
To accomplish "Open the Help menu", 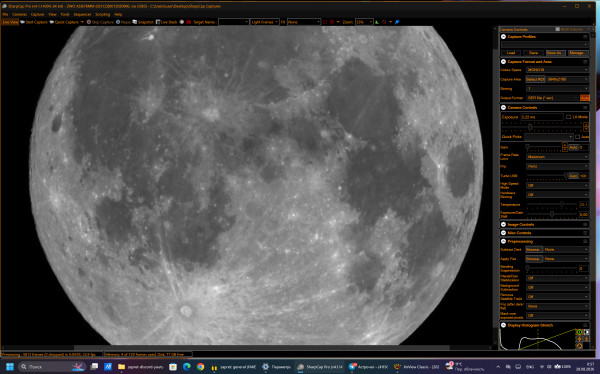I will point(118,15).
